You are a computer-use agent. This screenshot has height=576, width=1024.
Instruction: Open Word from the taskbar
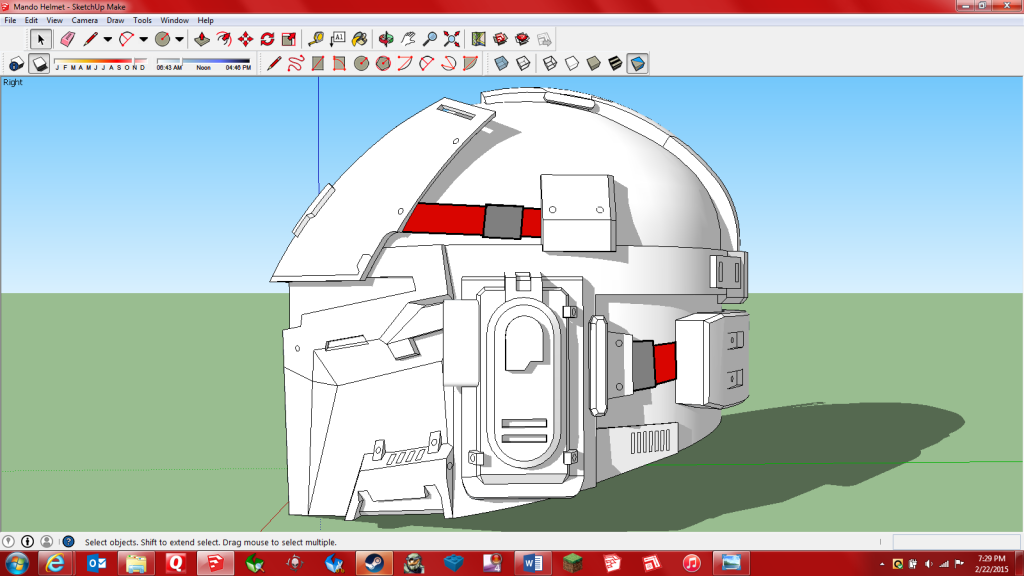pos(532,563)
